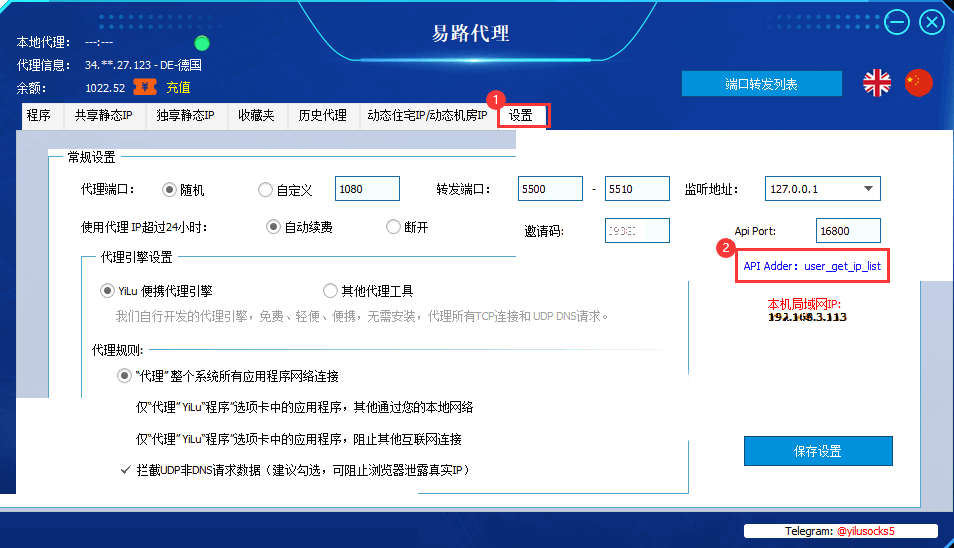
Task: Click the API Adder user_get_ip_list link
Action: 812,266
